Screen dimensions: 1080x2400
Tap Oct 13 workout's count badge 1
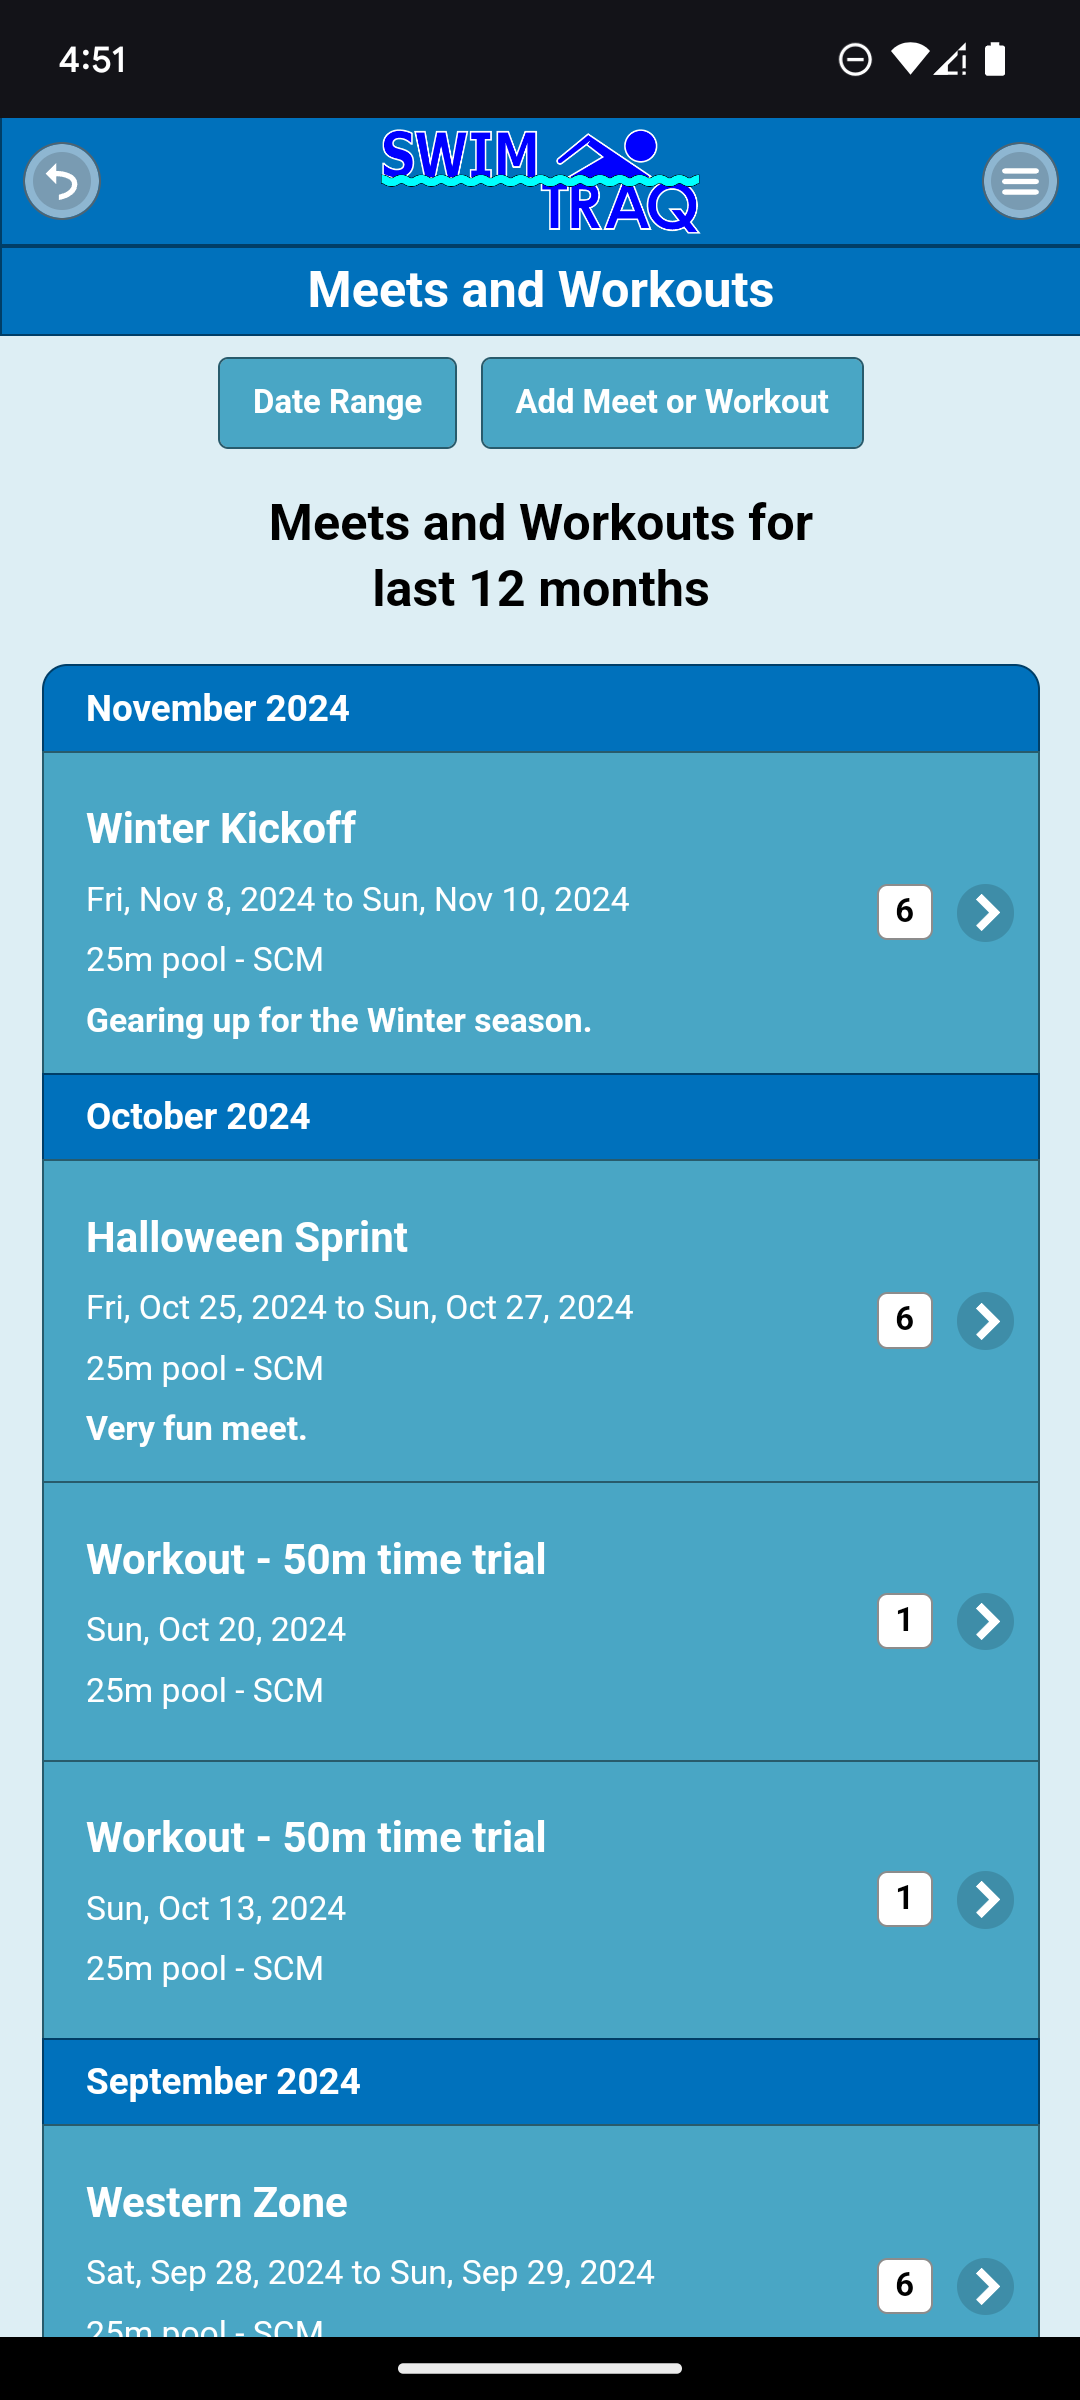[x=905, y=1899]
